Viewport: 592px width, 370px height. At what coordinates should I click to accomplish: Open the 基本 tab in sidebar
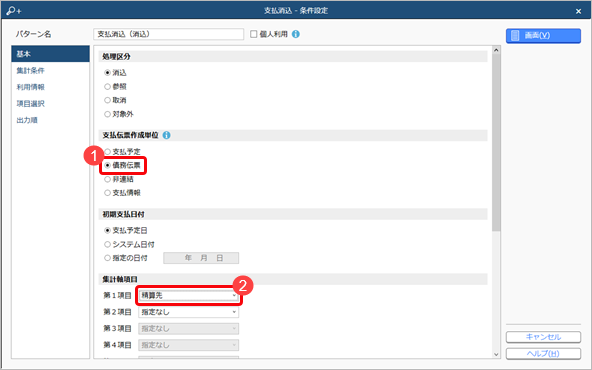50,54
